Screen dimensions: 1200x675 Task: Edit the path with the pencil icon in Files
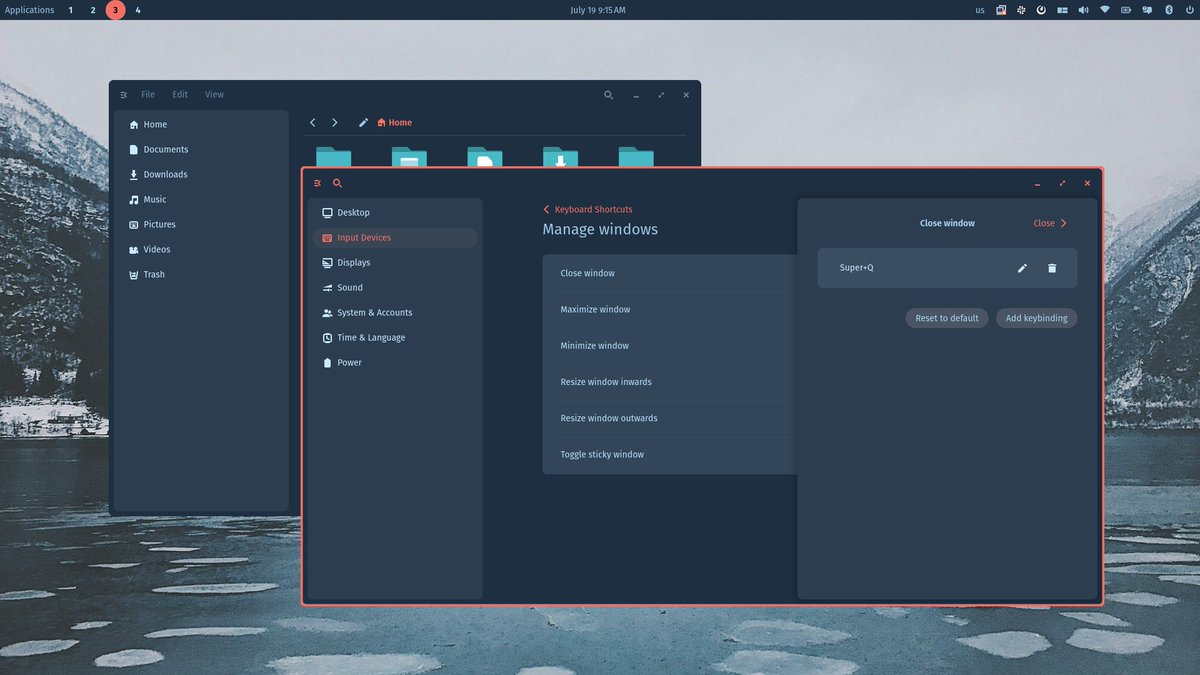363,122
